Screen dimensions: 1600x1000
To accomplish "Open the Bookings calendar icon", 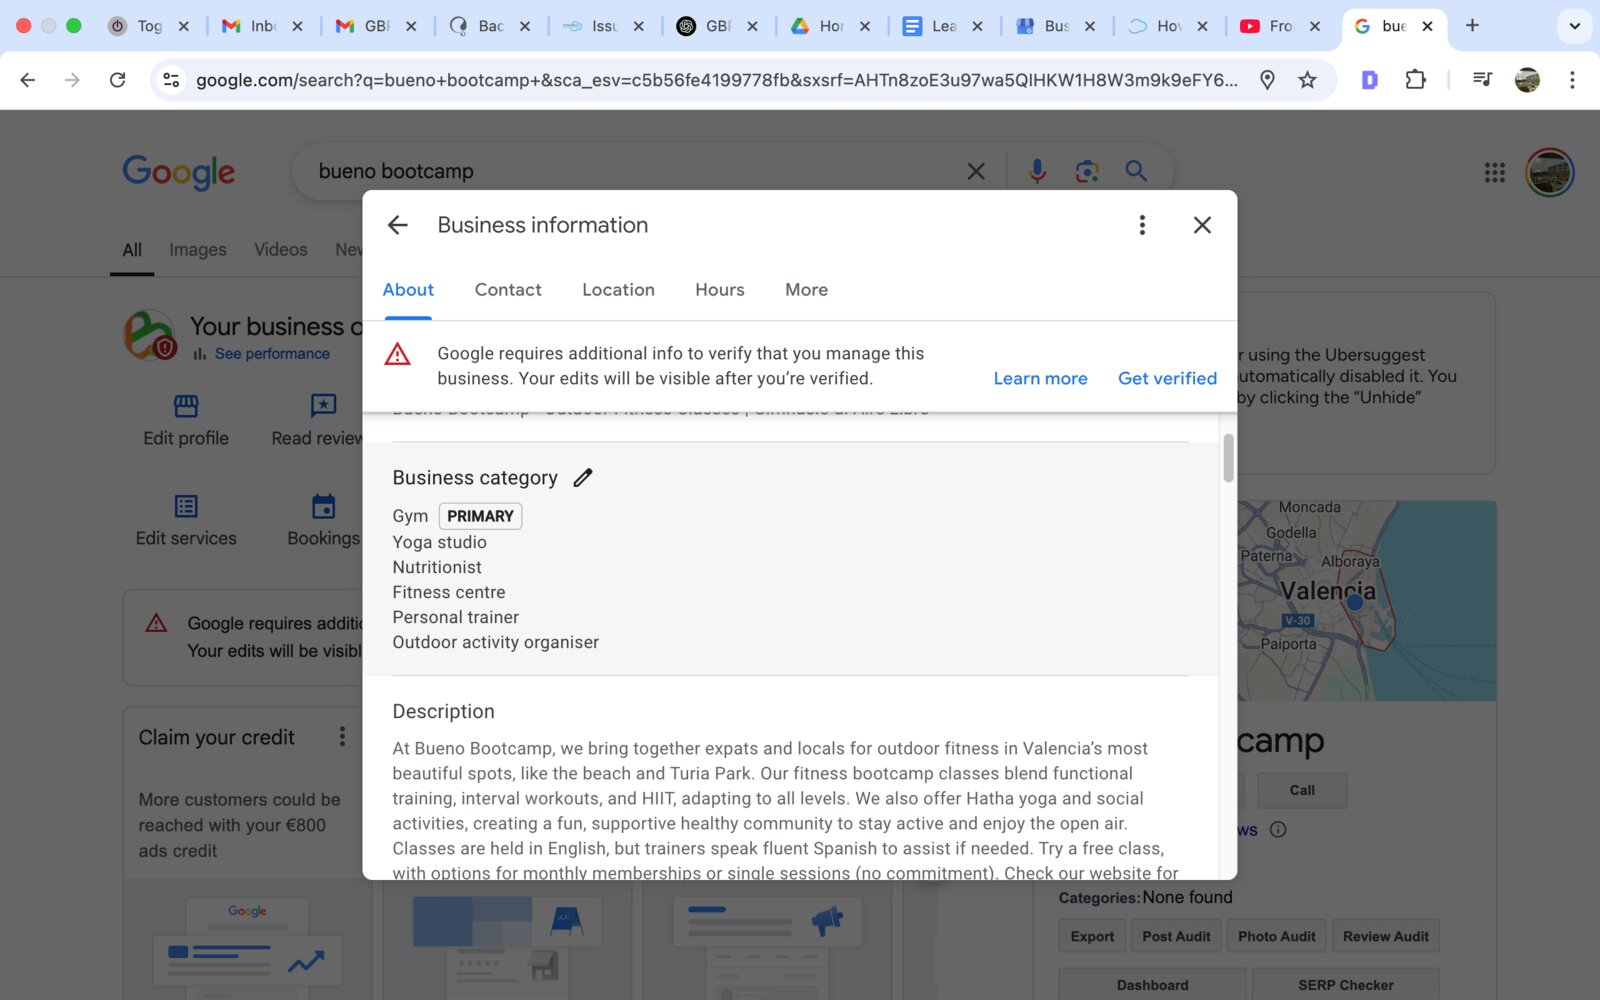I will [x=323, y=506].
